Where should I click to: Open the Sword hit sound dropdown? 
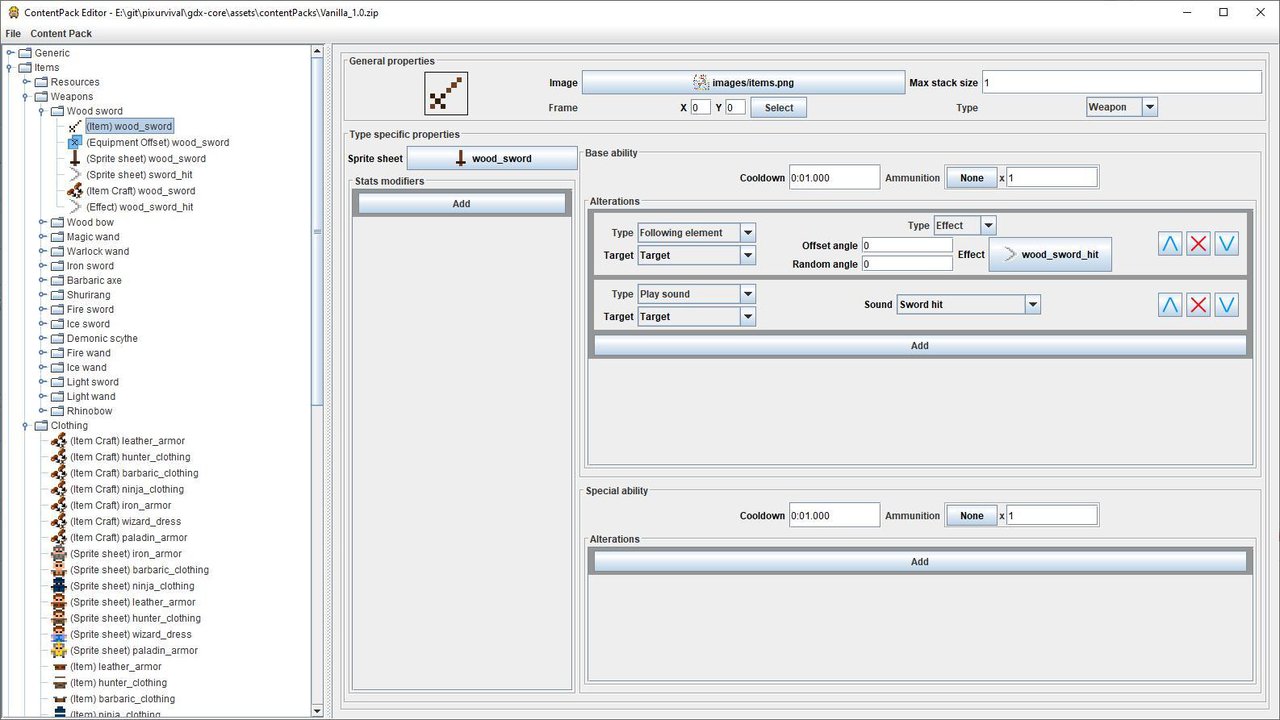click(x=1033, y=304)
